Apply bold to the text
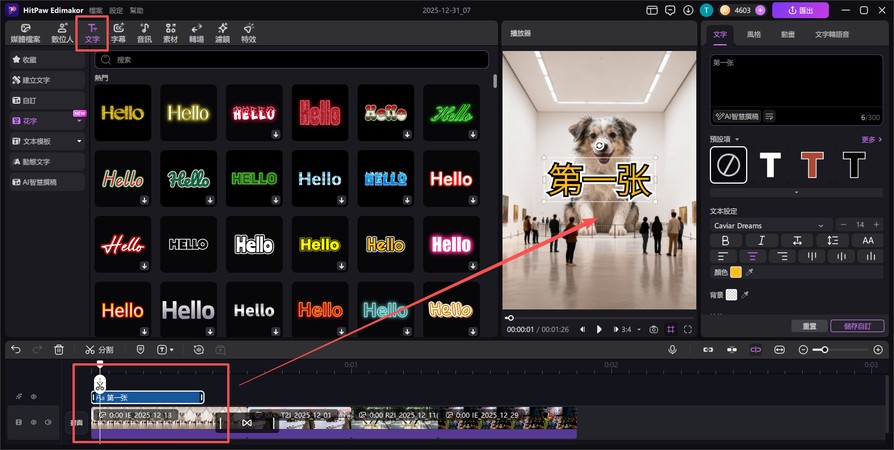 [726, 241]
